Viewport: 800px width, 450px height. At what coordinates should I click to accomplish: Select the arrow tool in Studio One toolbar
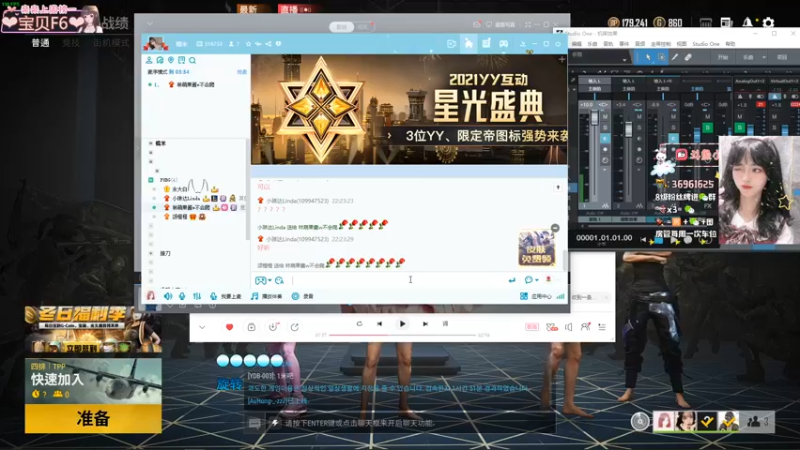[x=648, y=57]
